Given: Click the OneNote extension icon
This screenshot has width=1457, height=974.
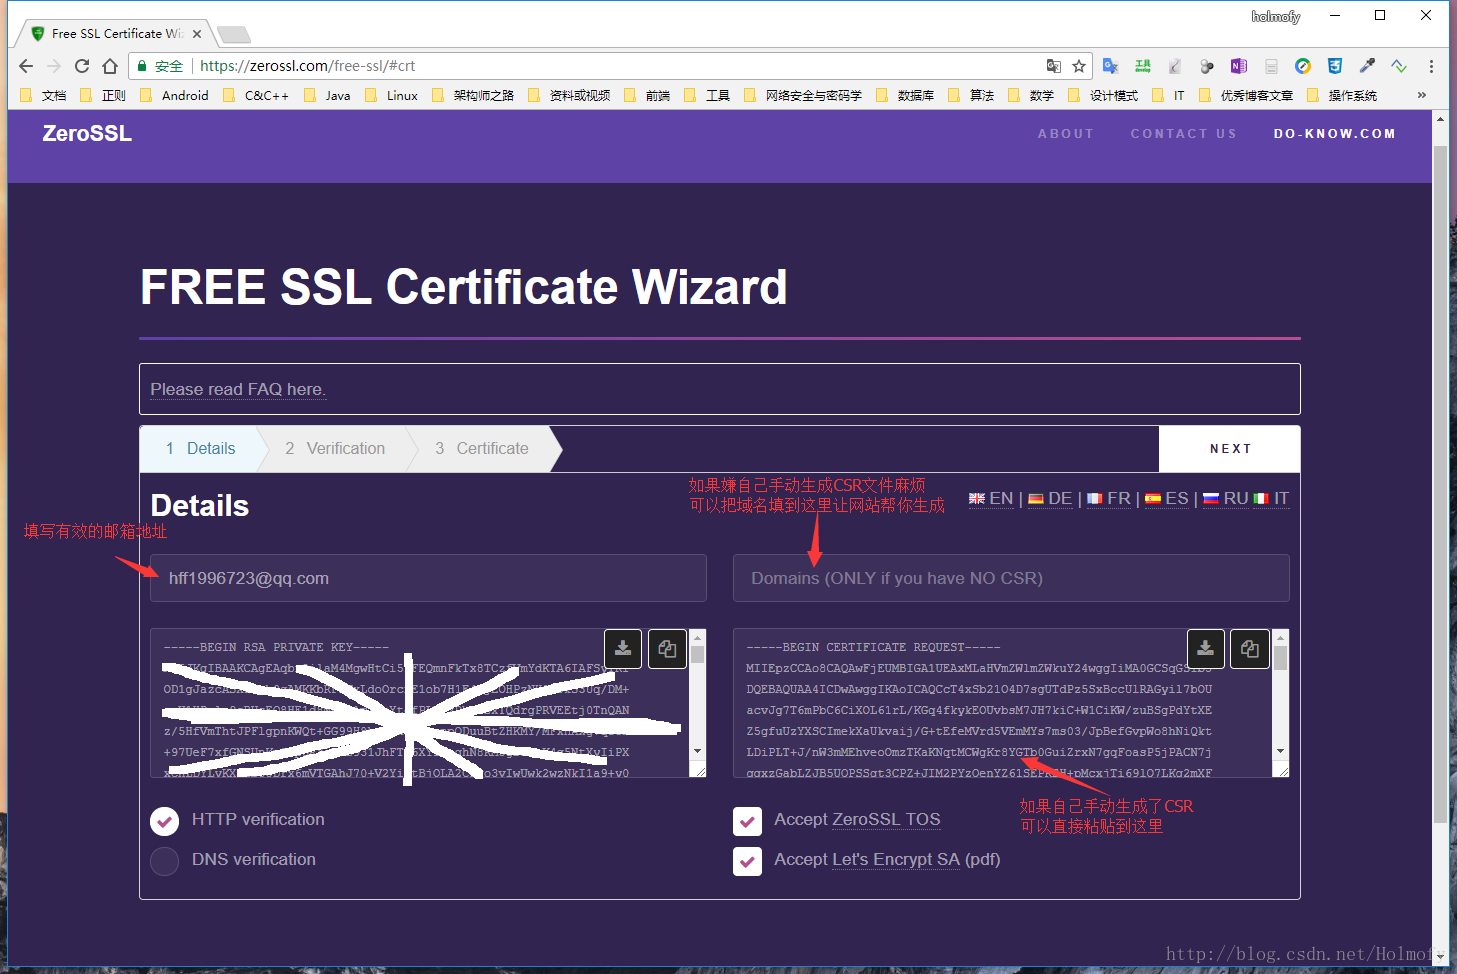Looking at the screenshot, I should tap(1239, 66).
